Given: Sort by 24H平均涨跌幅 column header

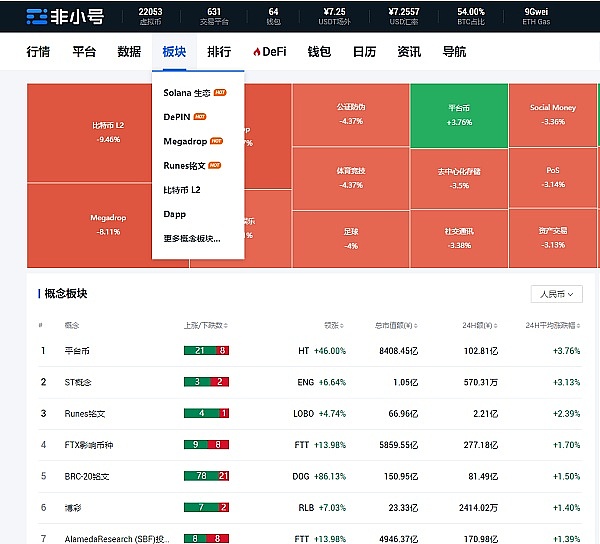Looking at the screenshot, I should click(x=553, y=325).
